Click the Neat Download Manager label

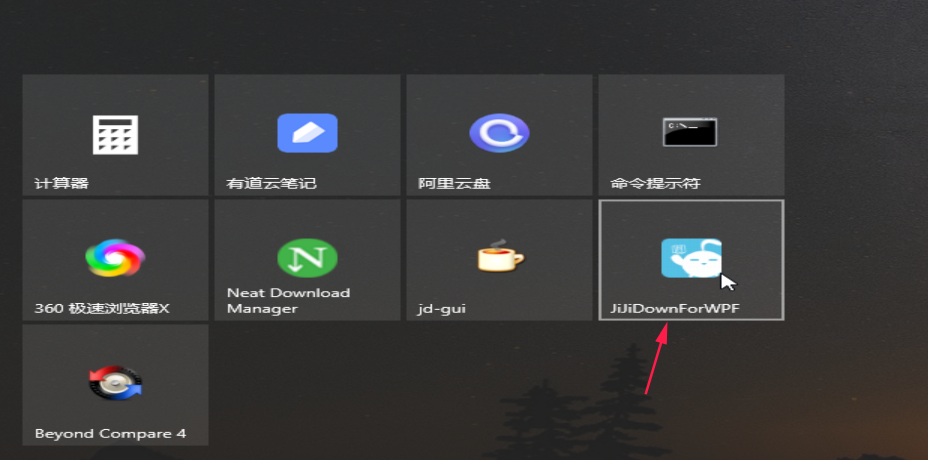point(288,301)
